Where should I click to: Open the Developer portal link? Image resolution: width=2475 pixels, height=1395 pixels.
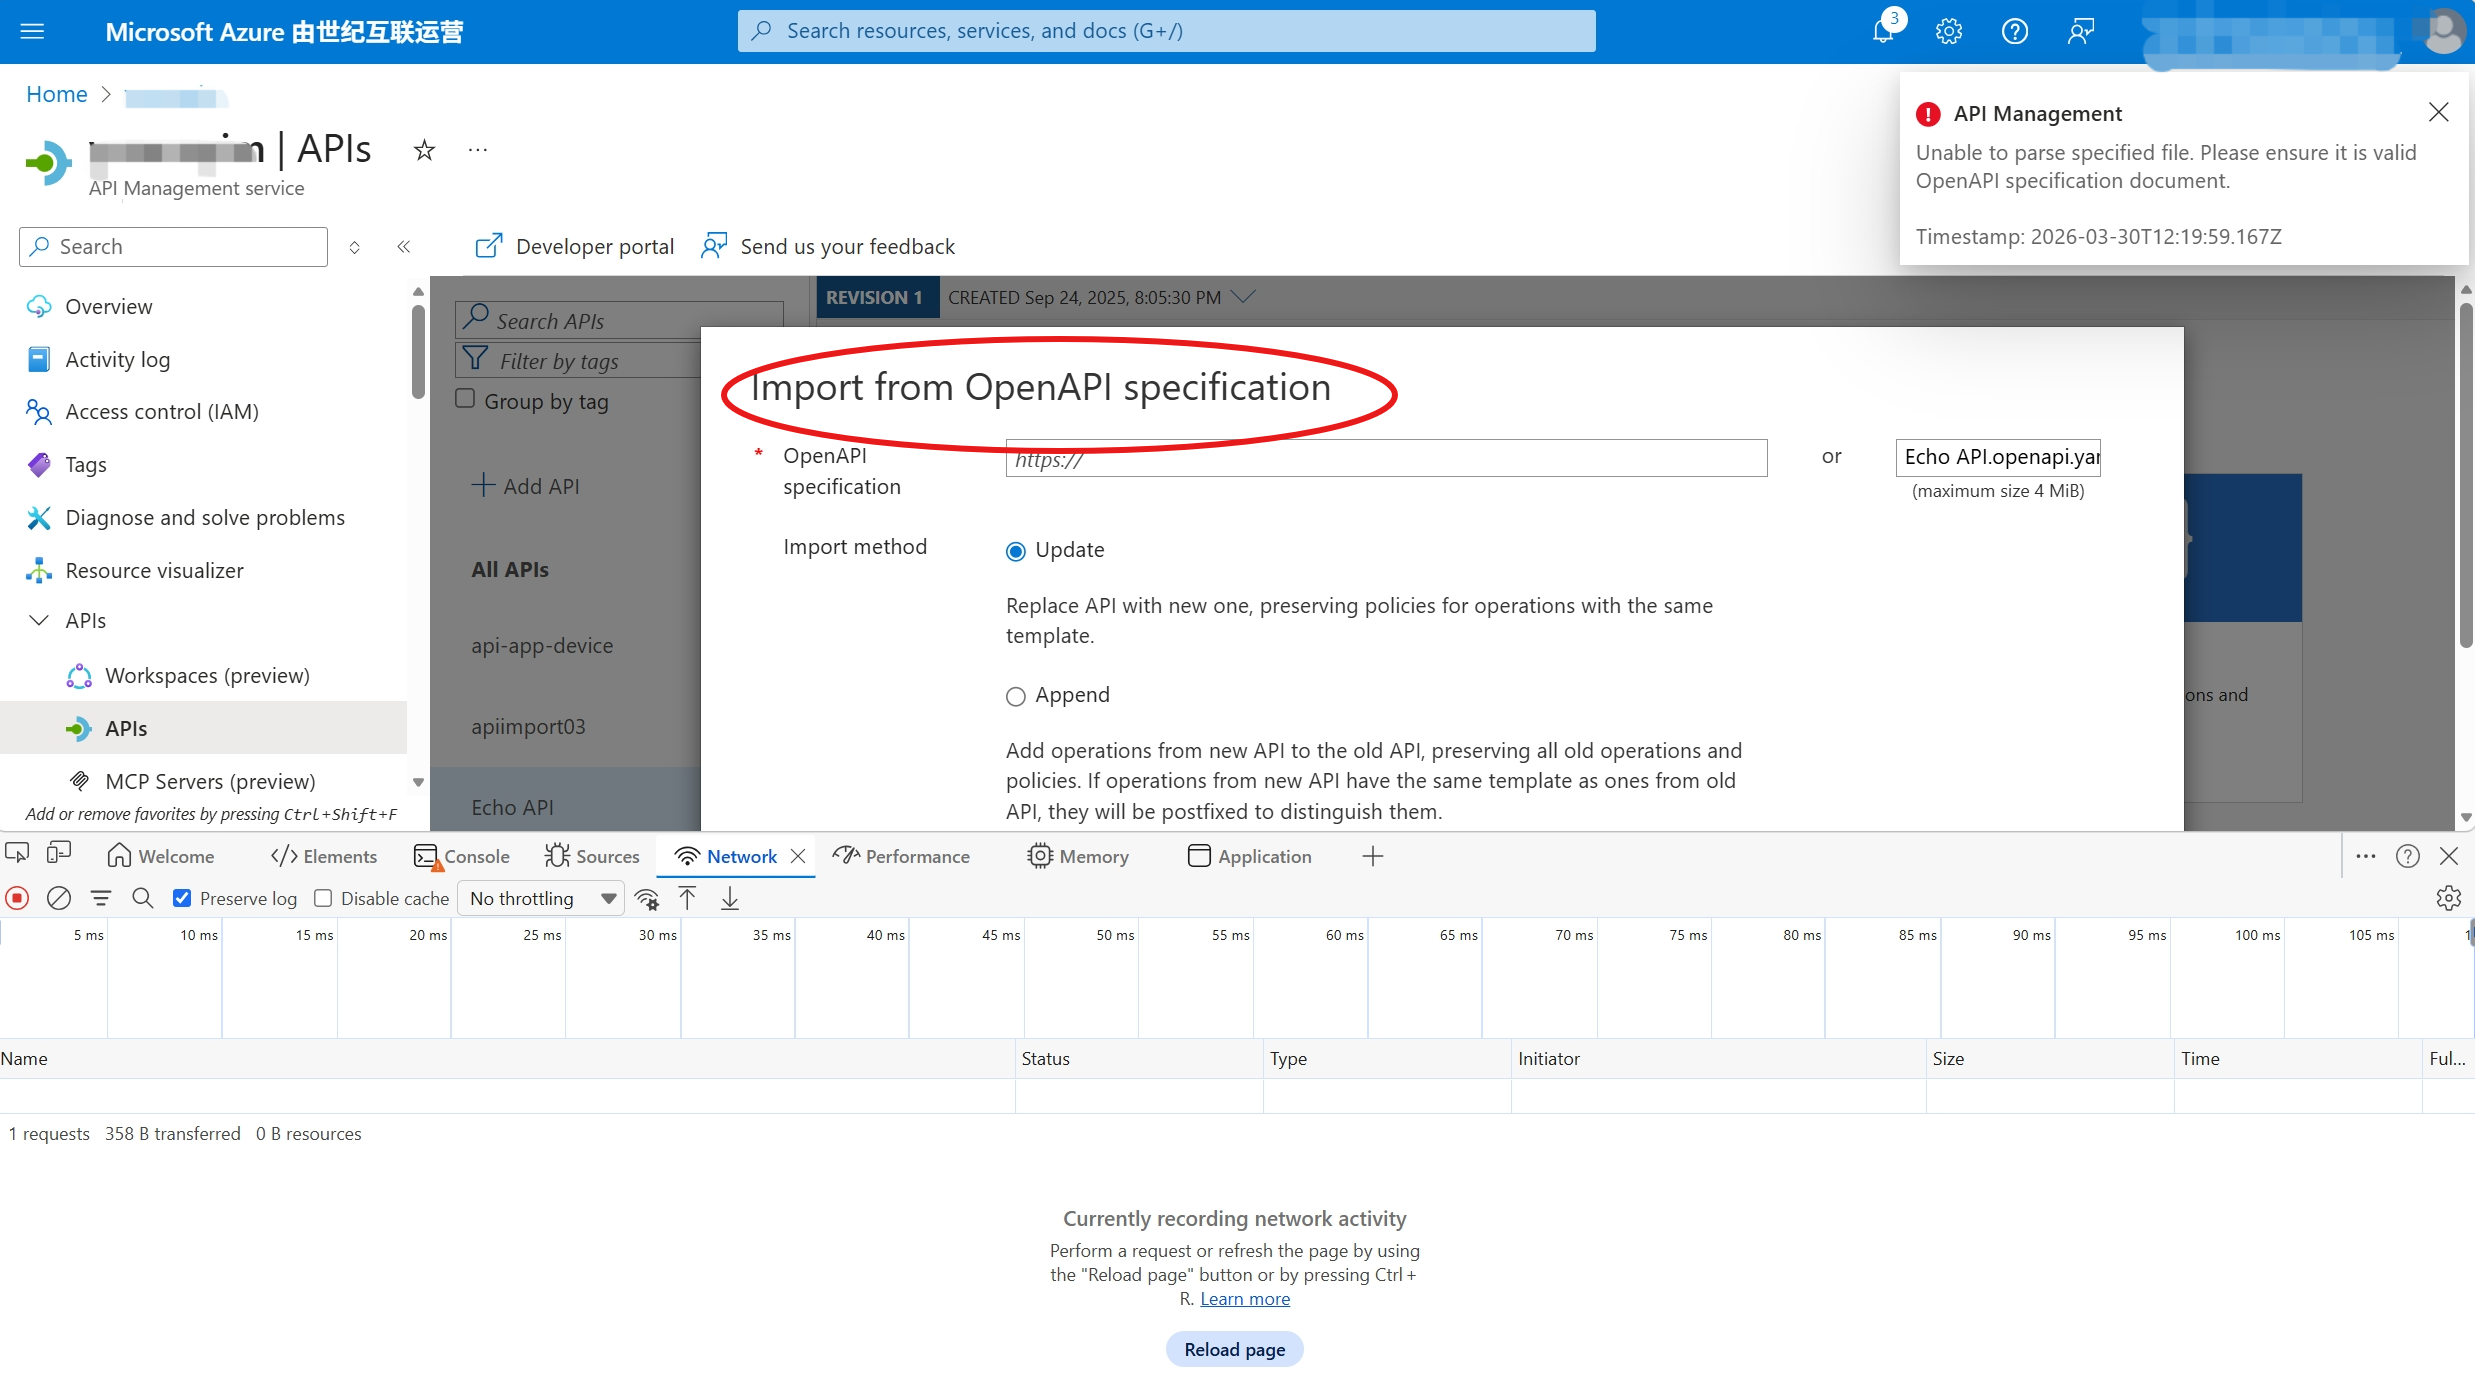[575, 246]
